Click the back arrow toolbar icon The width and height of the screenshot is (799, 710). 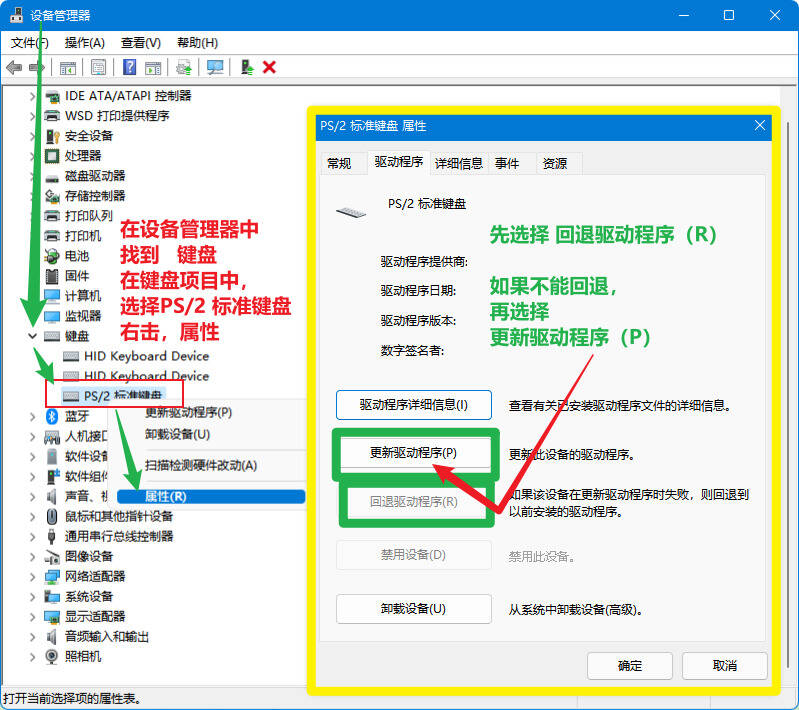[x=13, y=67]
